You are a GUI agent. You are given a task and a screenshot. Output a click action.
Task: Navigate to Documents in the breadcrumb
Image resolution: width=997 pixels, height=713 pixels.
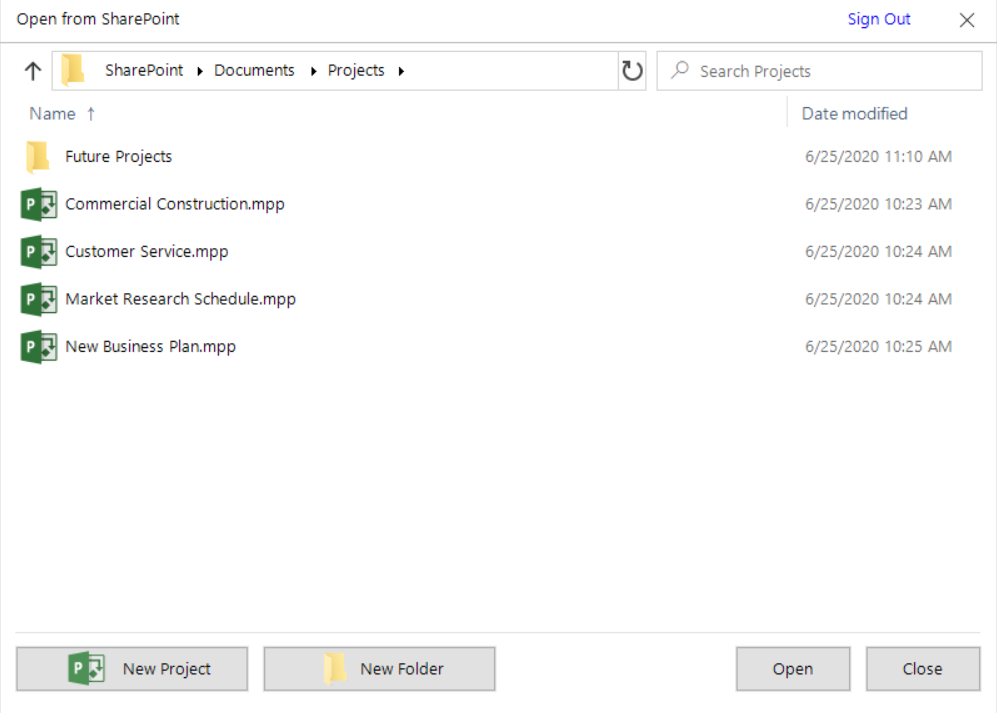254,70
